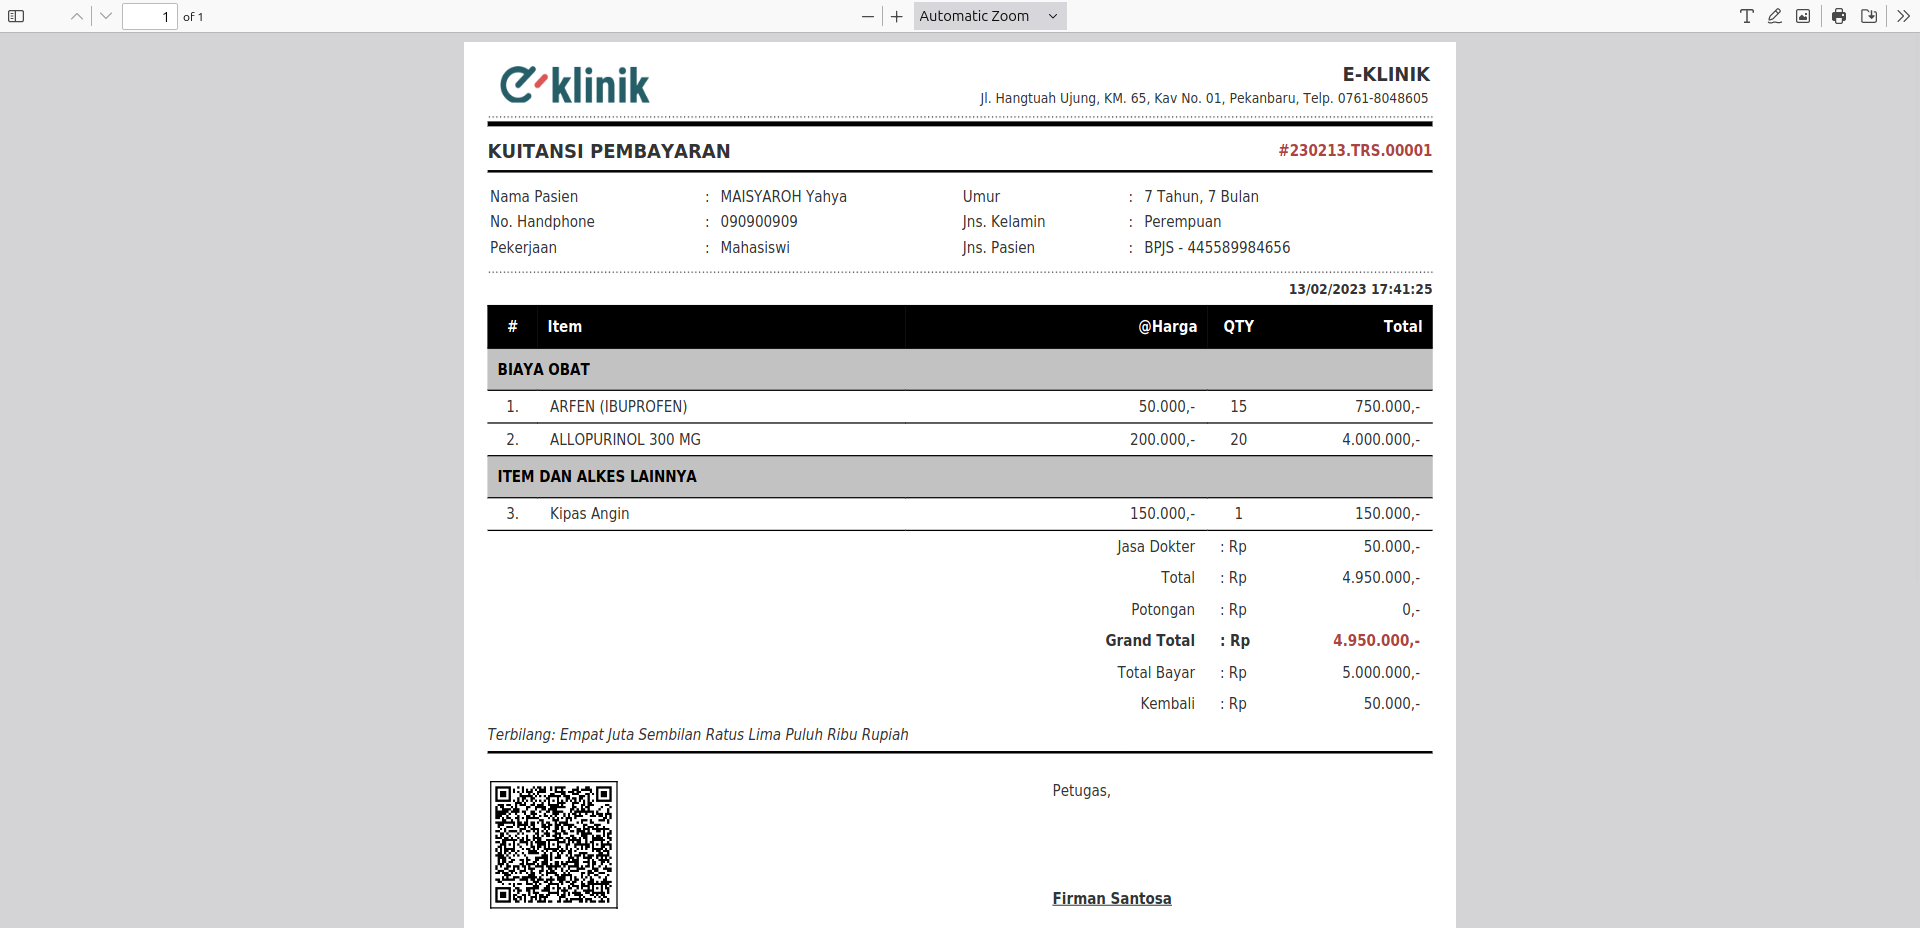Screen dimensions: 1920x928
Task: Click officer name Firman Santosa
Action: pyautogui.click(x=1112, y=899)
